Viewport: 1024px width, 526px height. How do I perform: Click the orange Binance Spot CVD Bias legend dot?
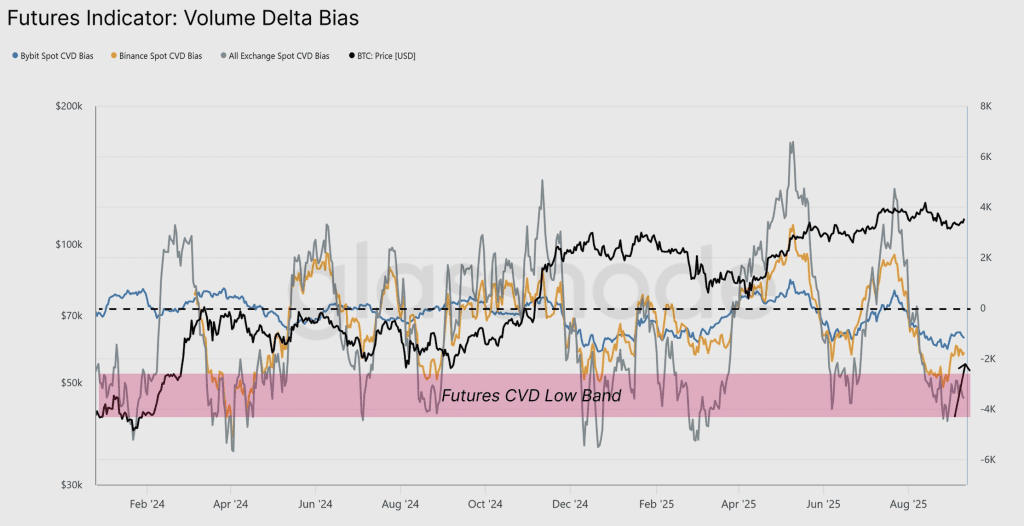114,56
